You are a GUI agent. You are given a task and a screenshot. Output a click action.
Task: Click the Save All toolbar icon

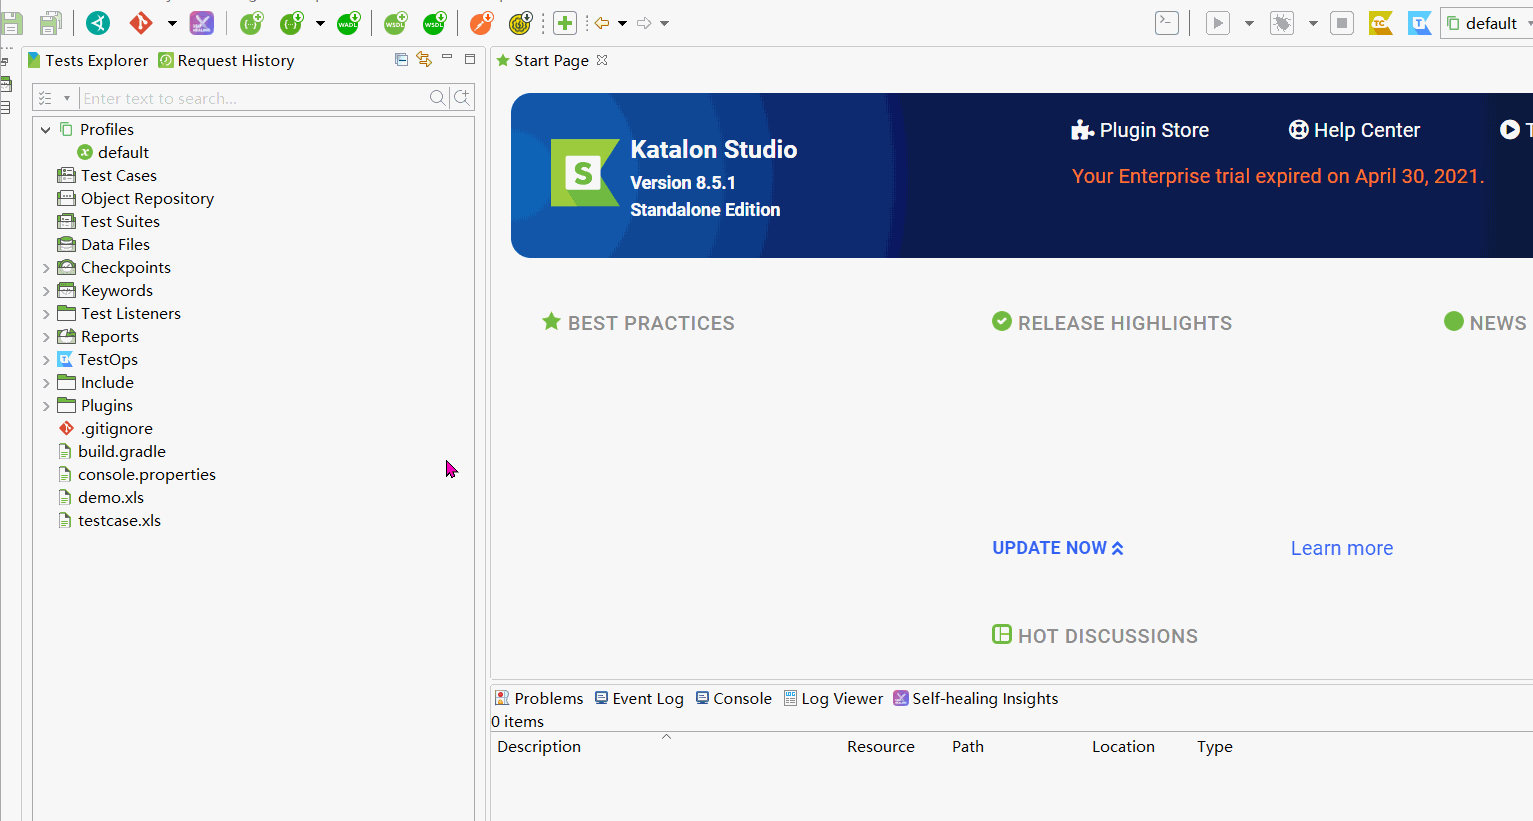click(51, 23)
